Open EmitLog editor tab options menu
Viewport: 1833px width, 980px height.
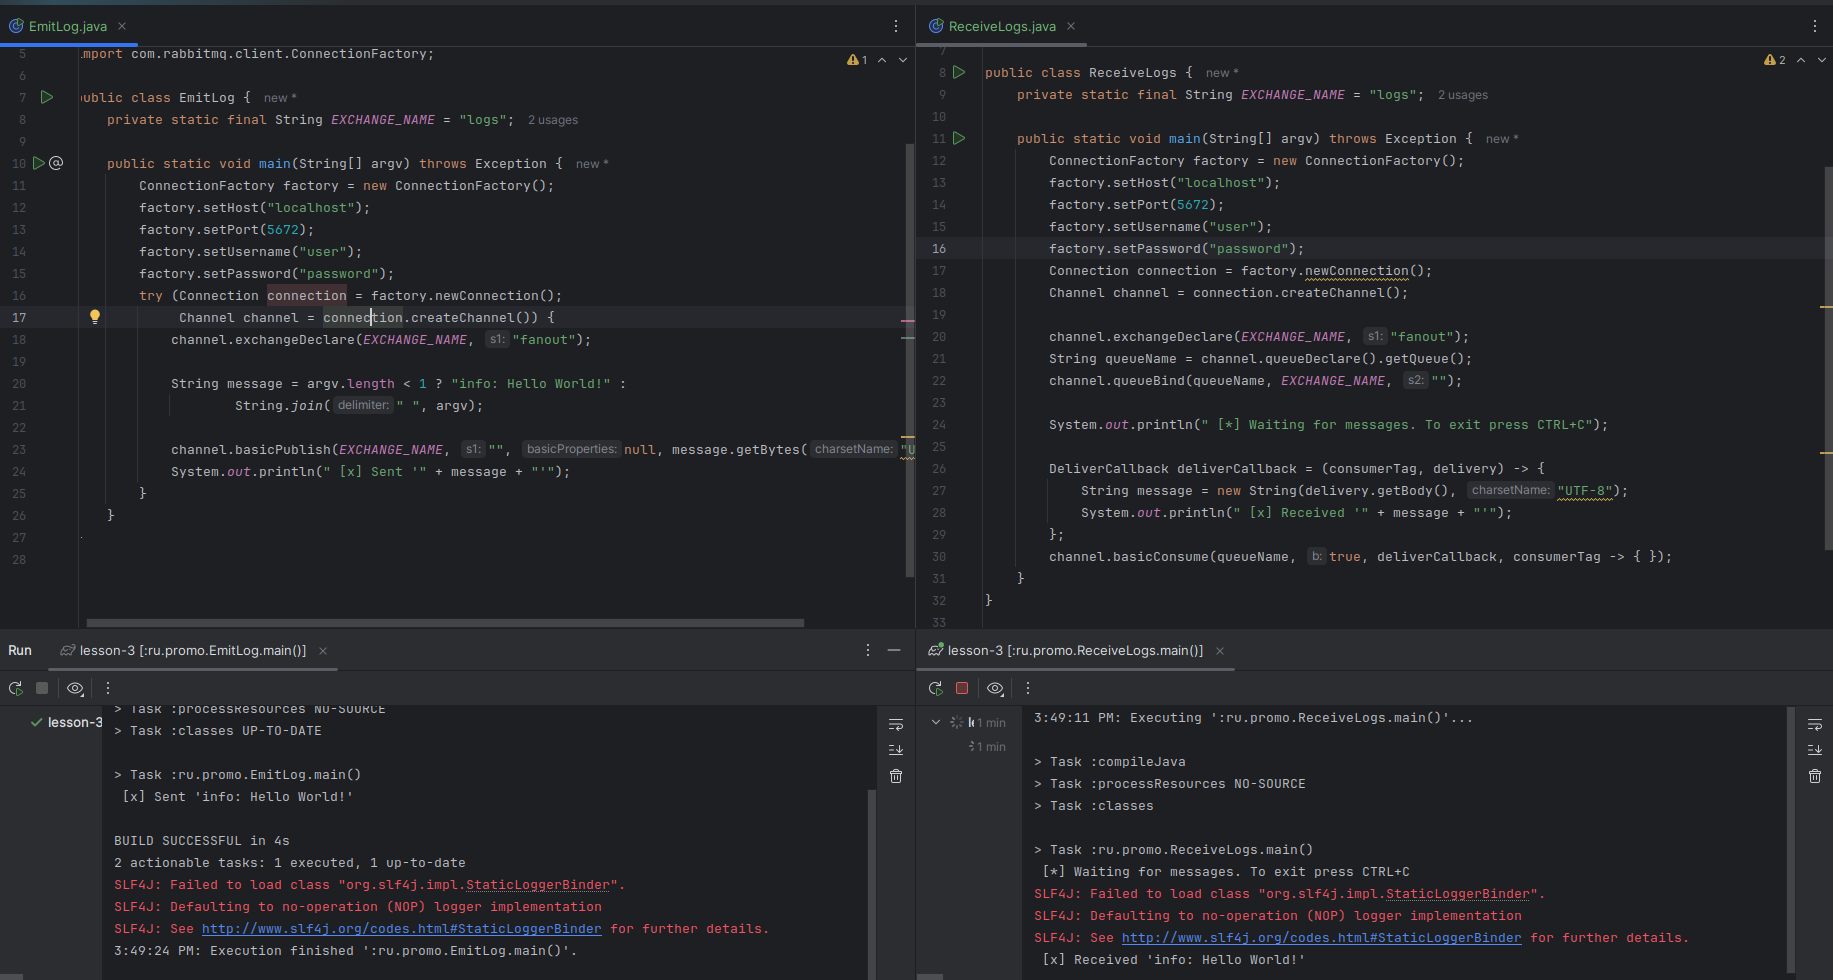click(x=895, y=26)
